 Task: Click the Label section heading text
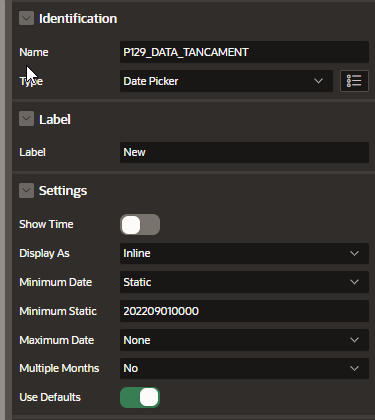(55, 119)
